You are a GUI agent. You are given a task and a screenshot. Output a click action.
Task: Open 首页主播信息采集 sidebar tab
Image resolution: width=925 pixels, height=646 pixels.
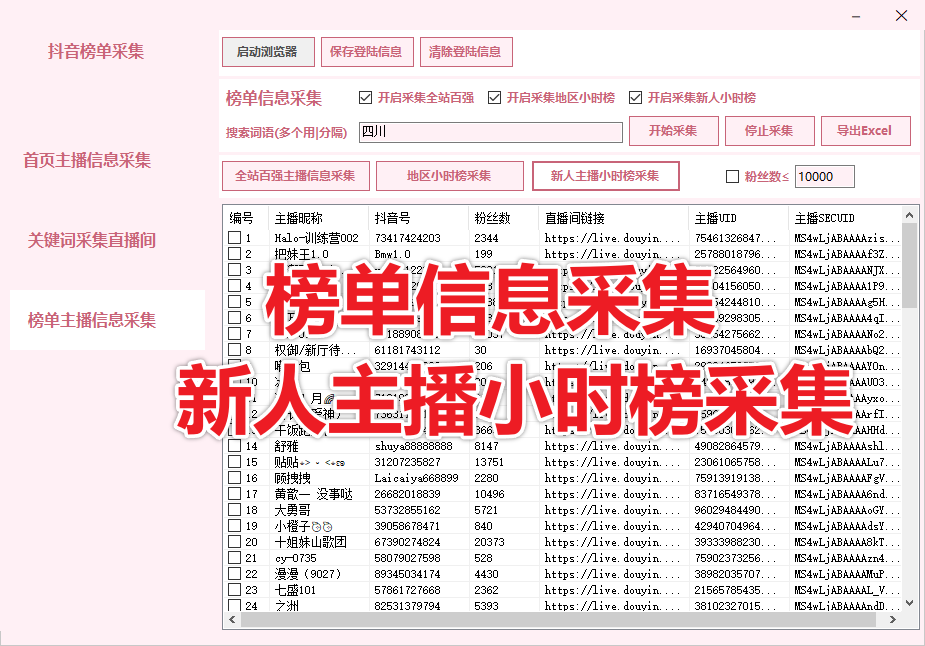(x=88, y=160)
